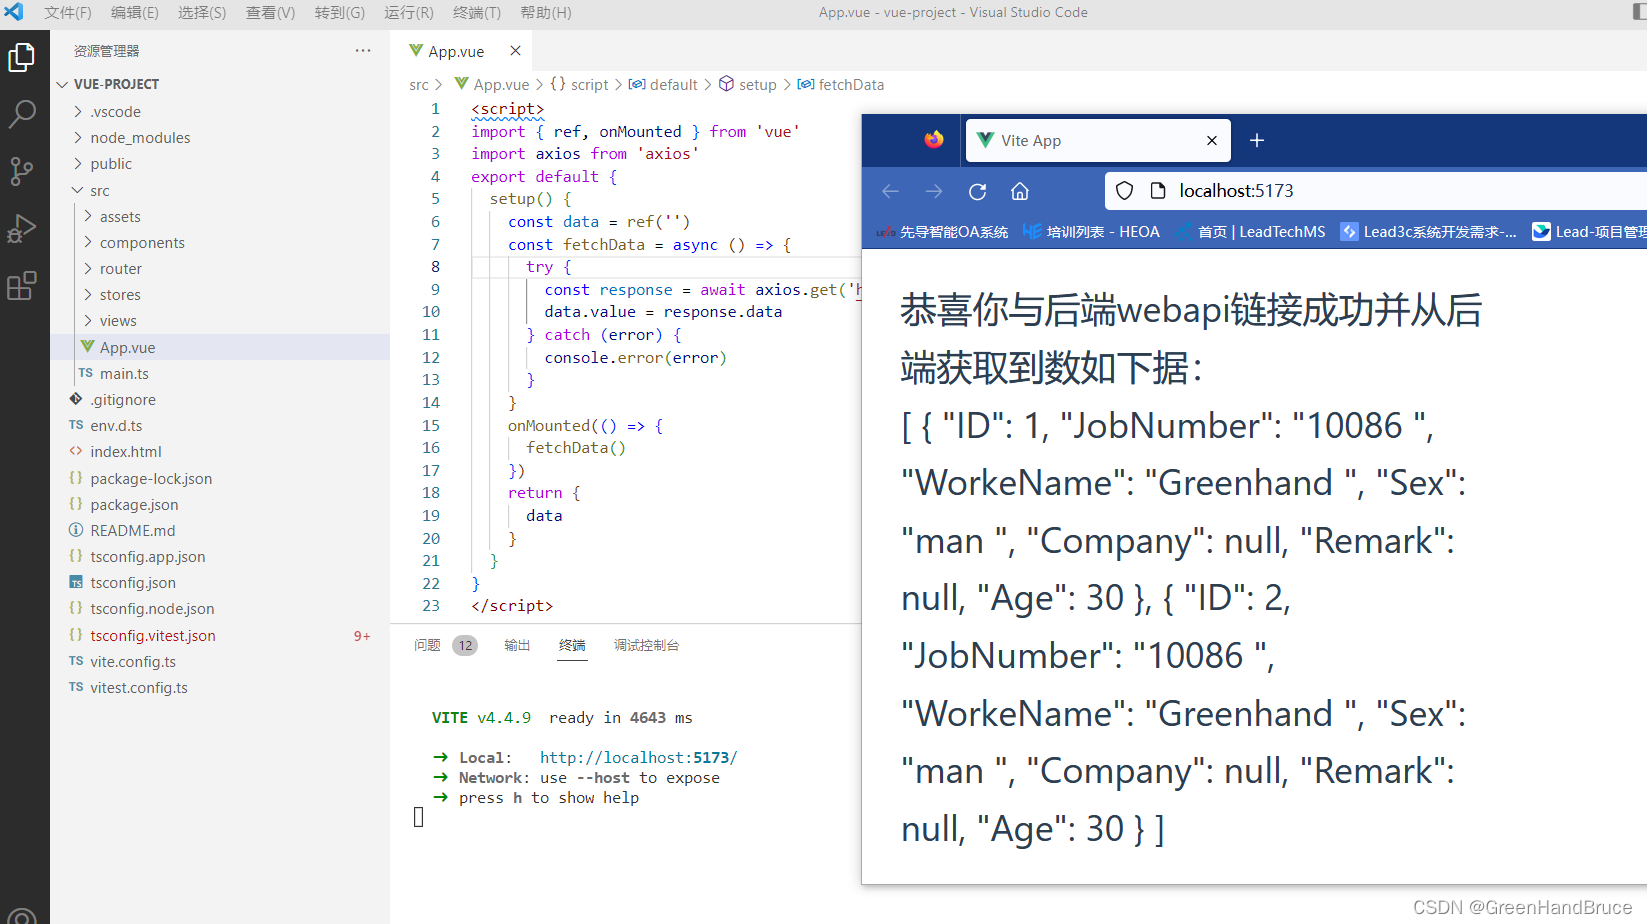Click the setup breadcrumb item

click(748, 85)
